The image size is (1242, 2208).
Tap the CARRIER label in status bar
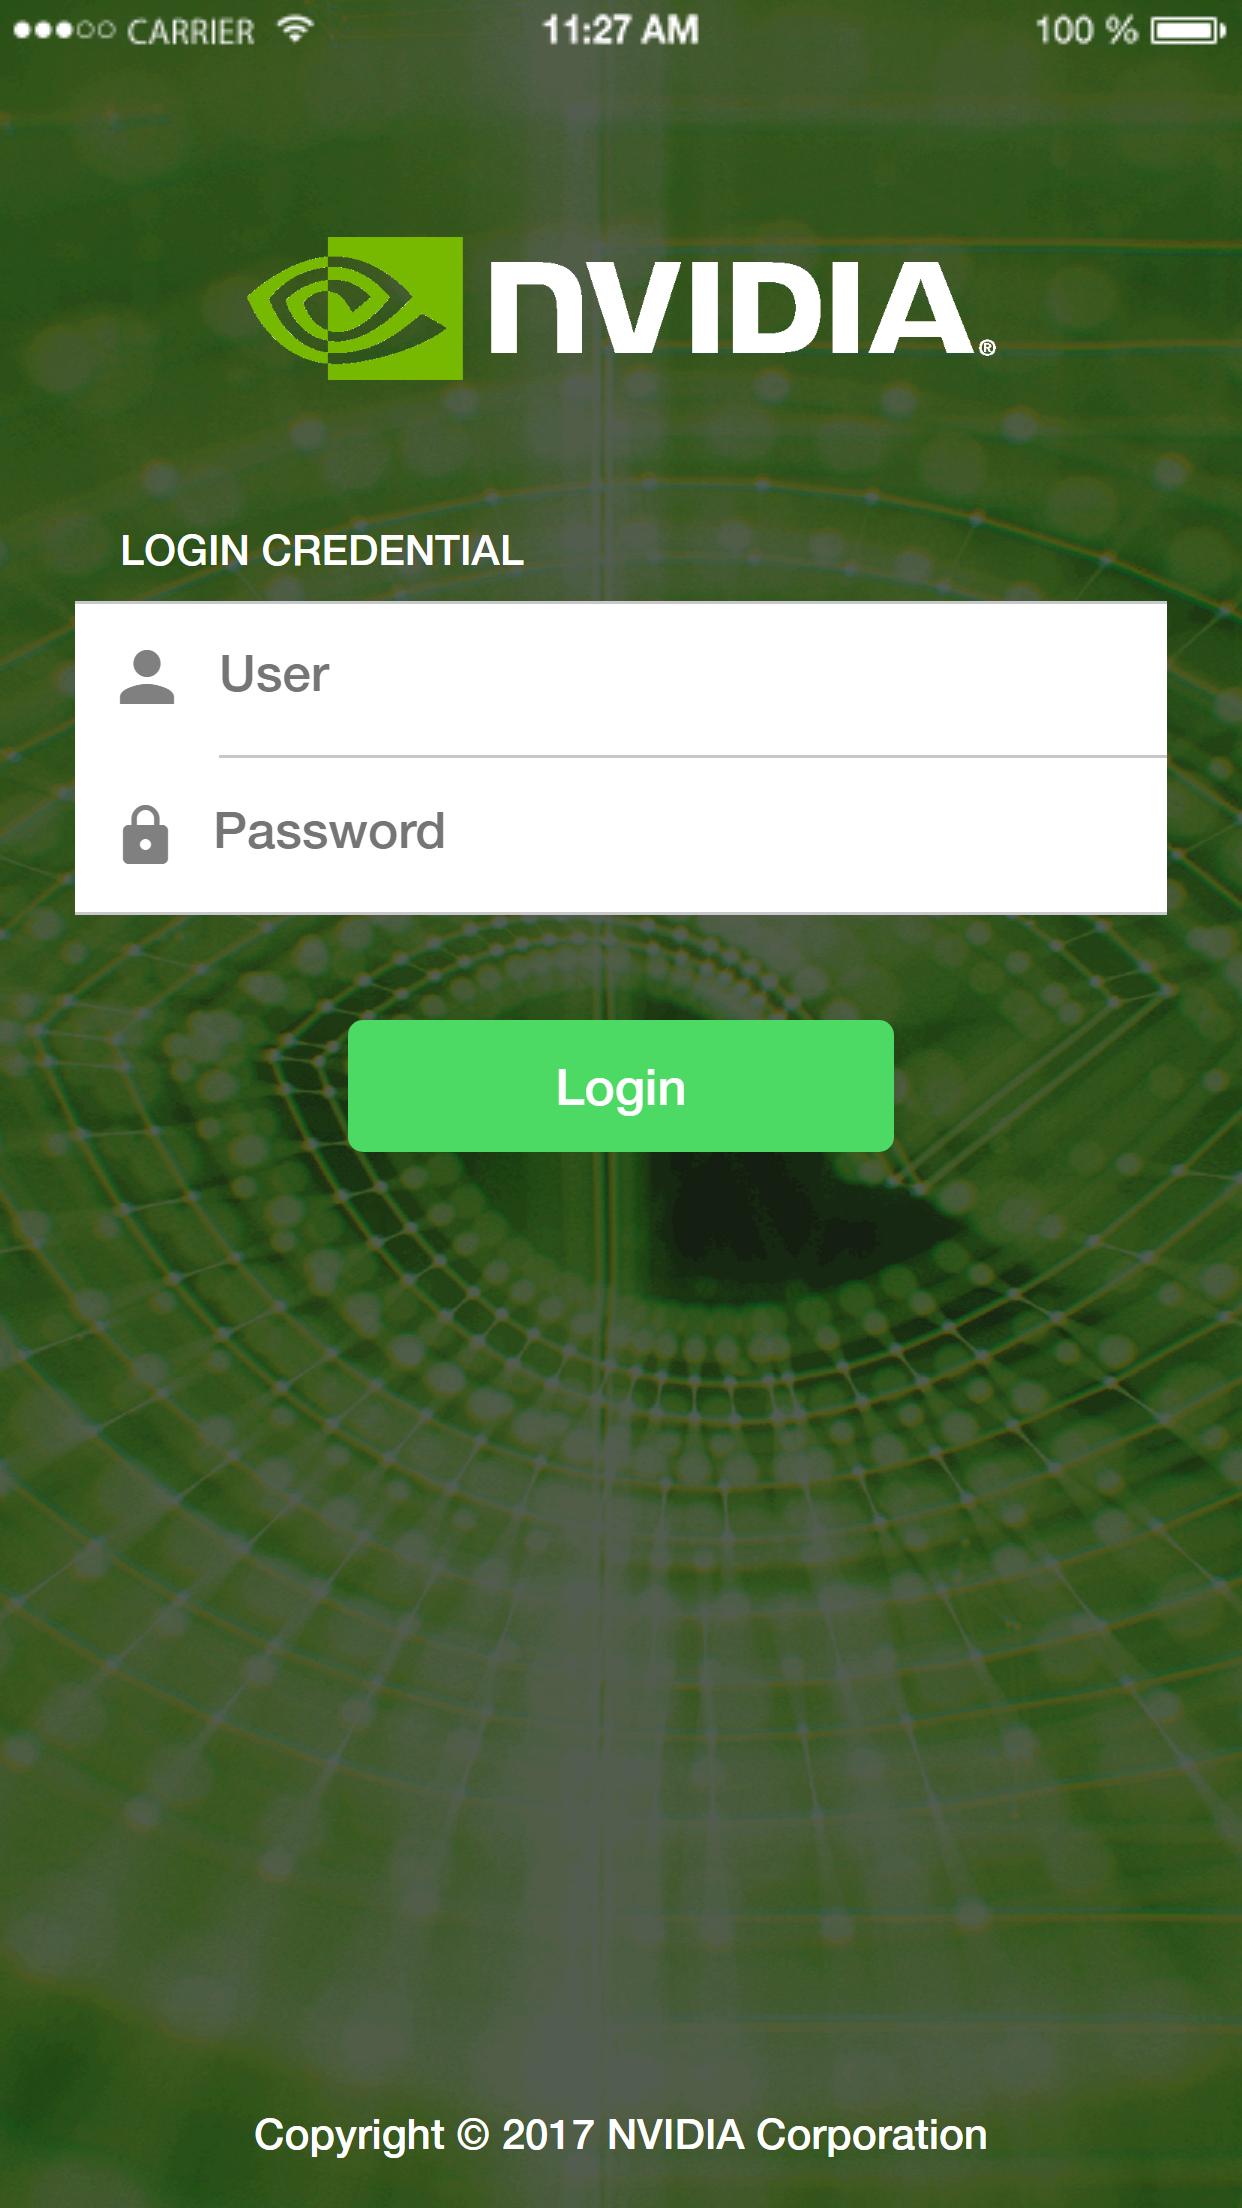click(191, 32)
